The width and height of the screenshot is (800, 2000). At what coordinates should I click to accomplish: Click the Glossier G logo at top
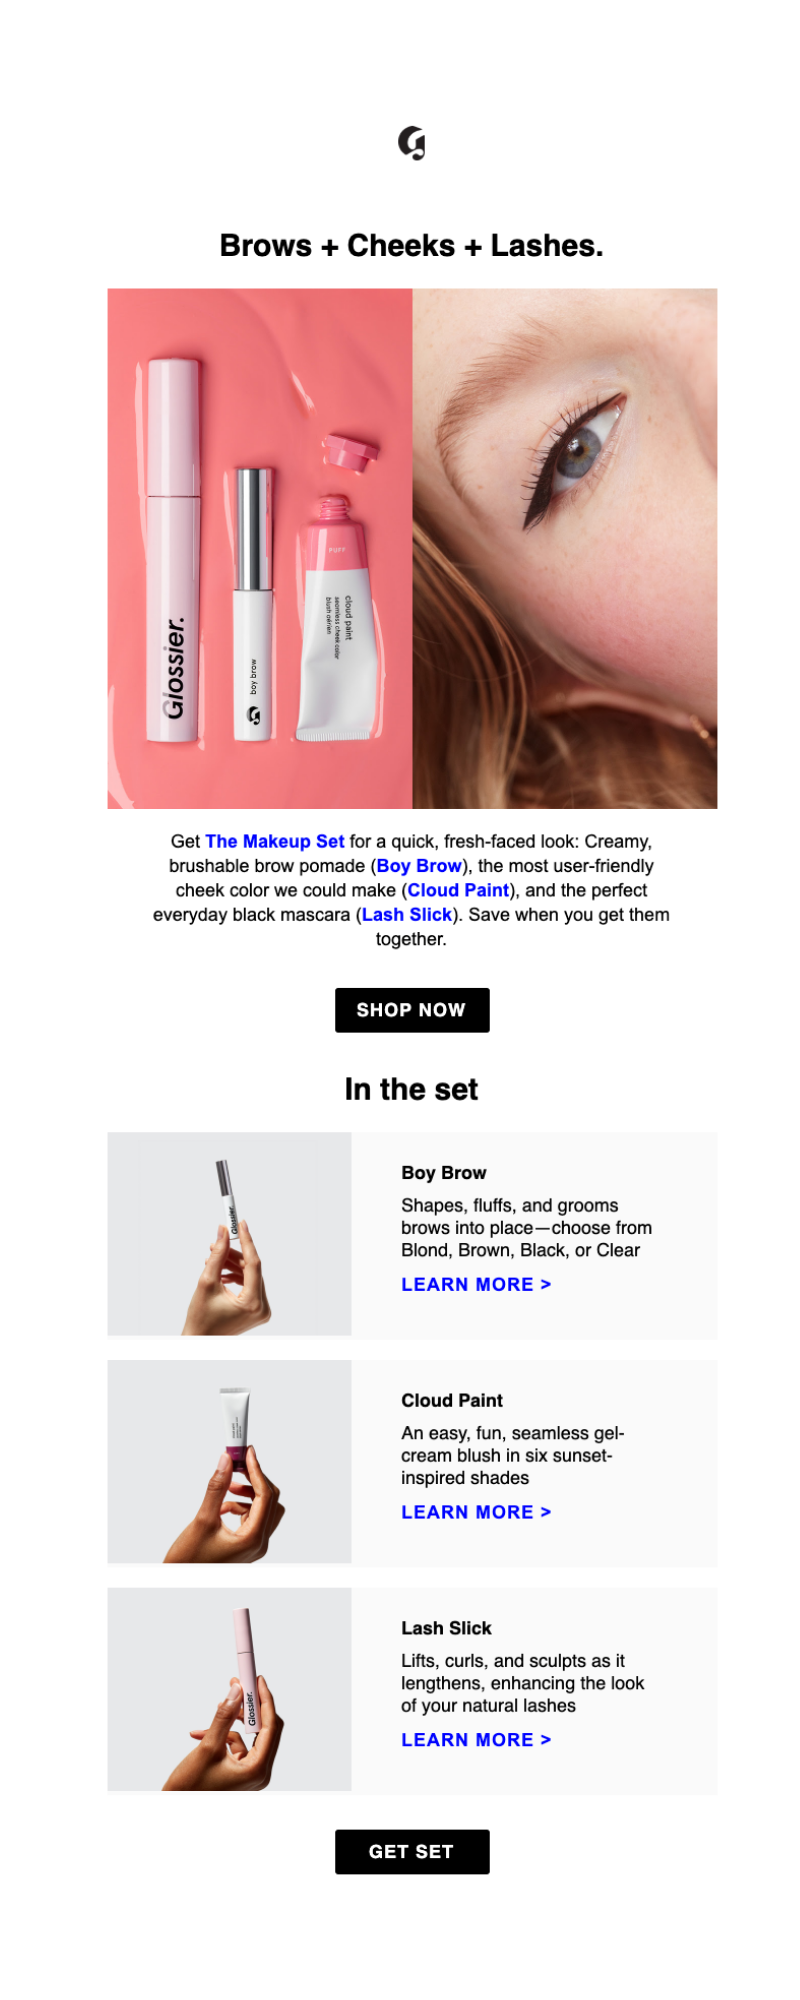(x=411, y=144)
